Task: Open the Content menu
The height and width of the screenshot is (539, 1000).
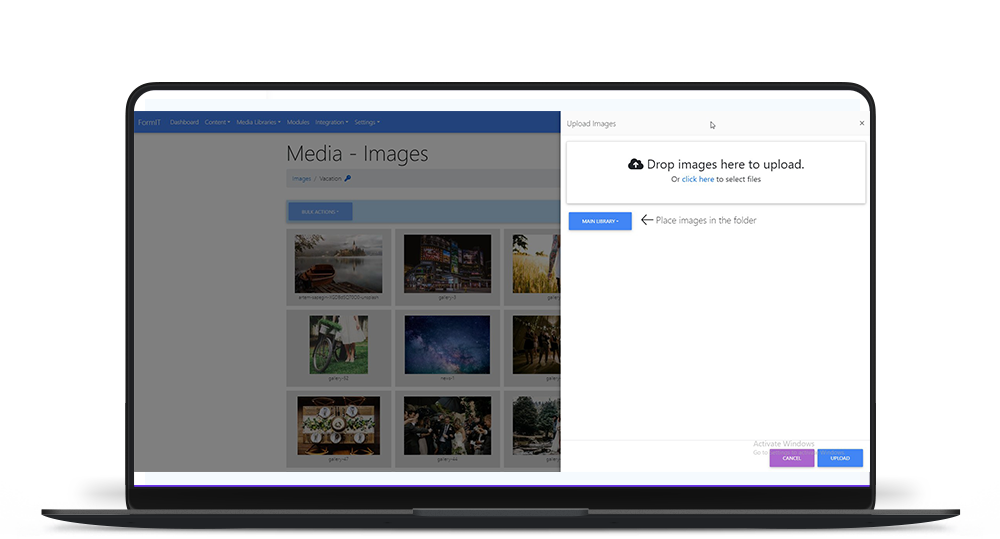Action: 217,122
